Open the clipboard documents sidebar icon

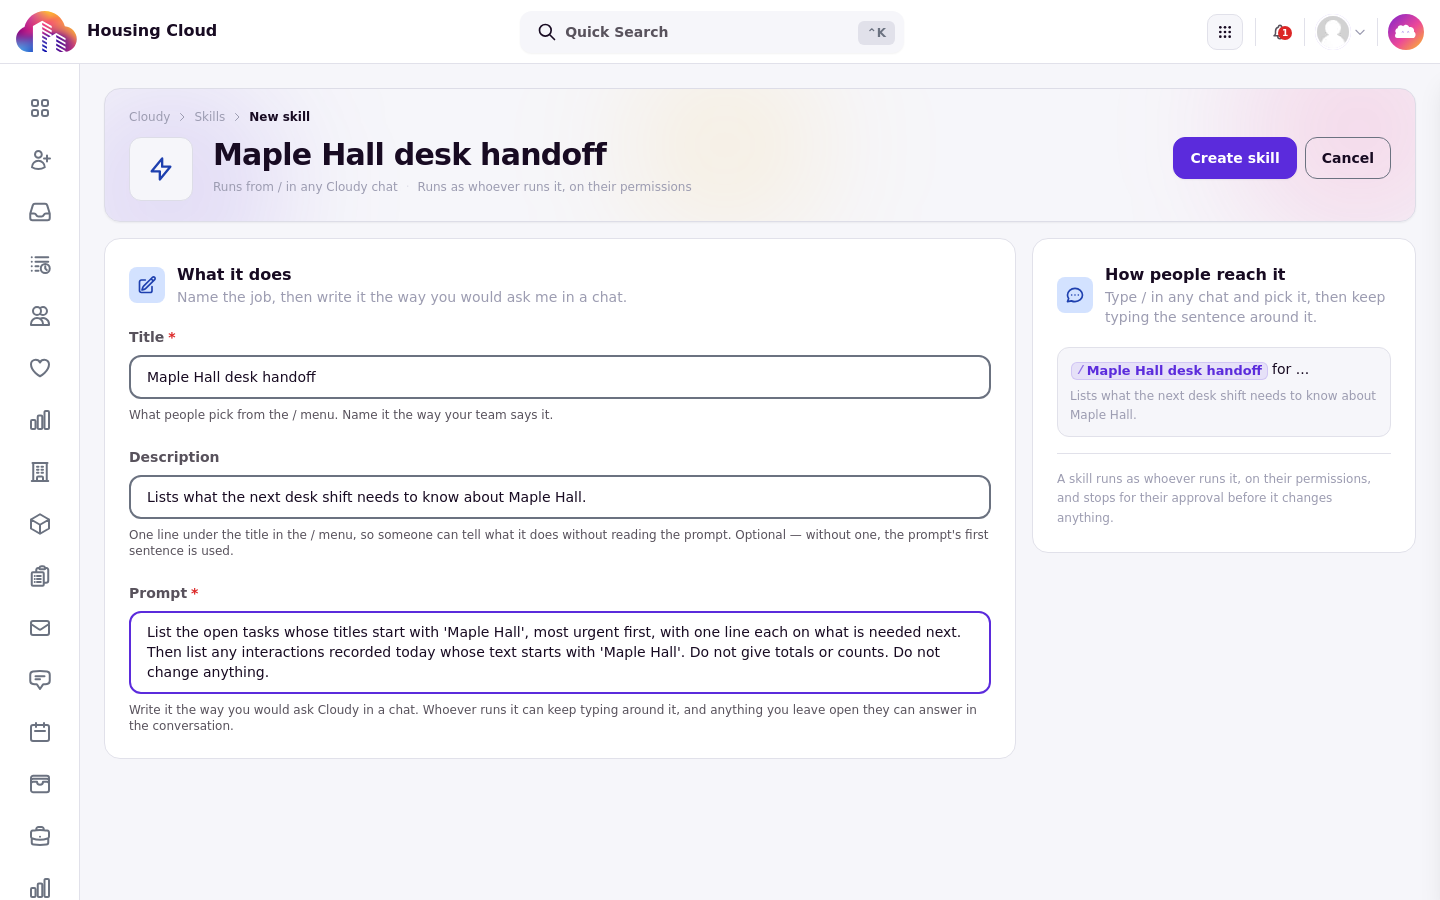(40, 576)
